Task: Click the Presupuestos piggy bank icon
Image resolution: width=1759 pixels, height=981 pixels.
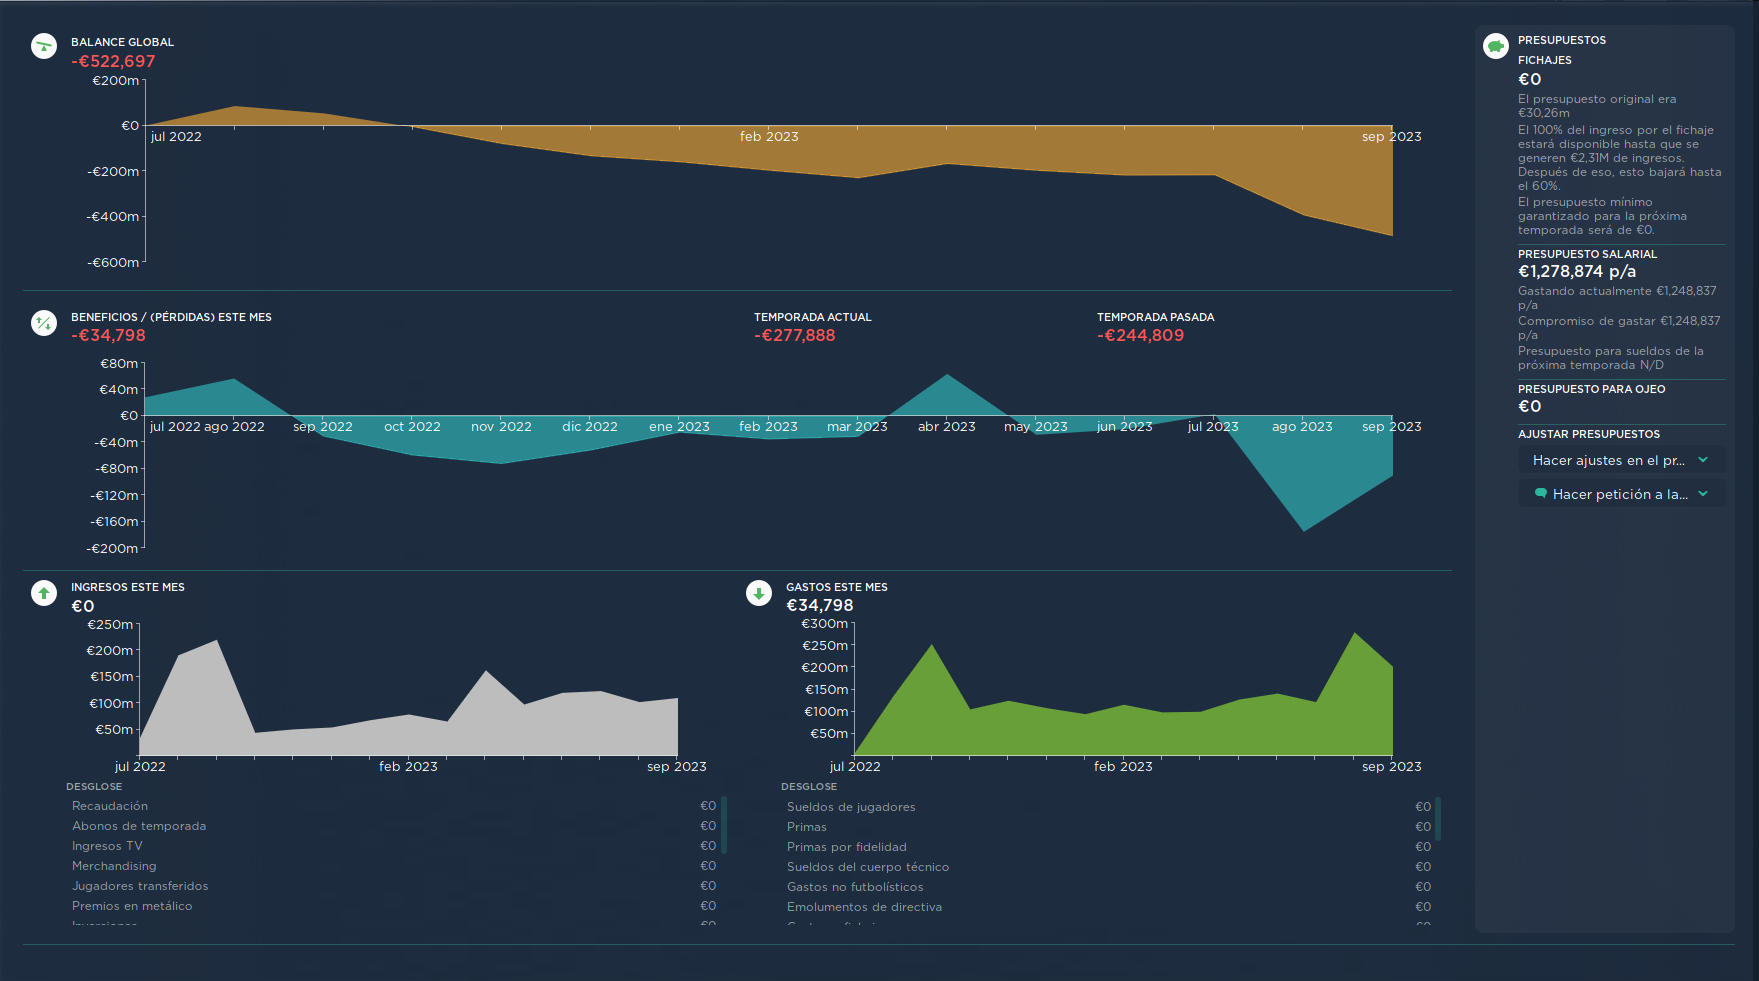Action: click(x=1496, y=46)
